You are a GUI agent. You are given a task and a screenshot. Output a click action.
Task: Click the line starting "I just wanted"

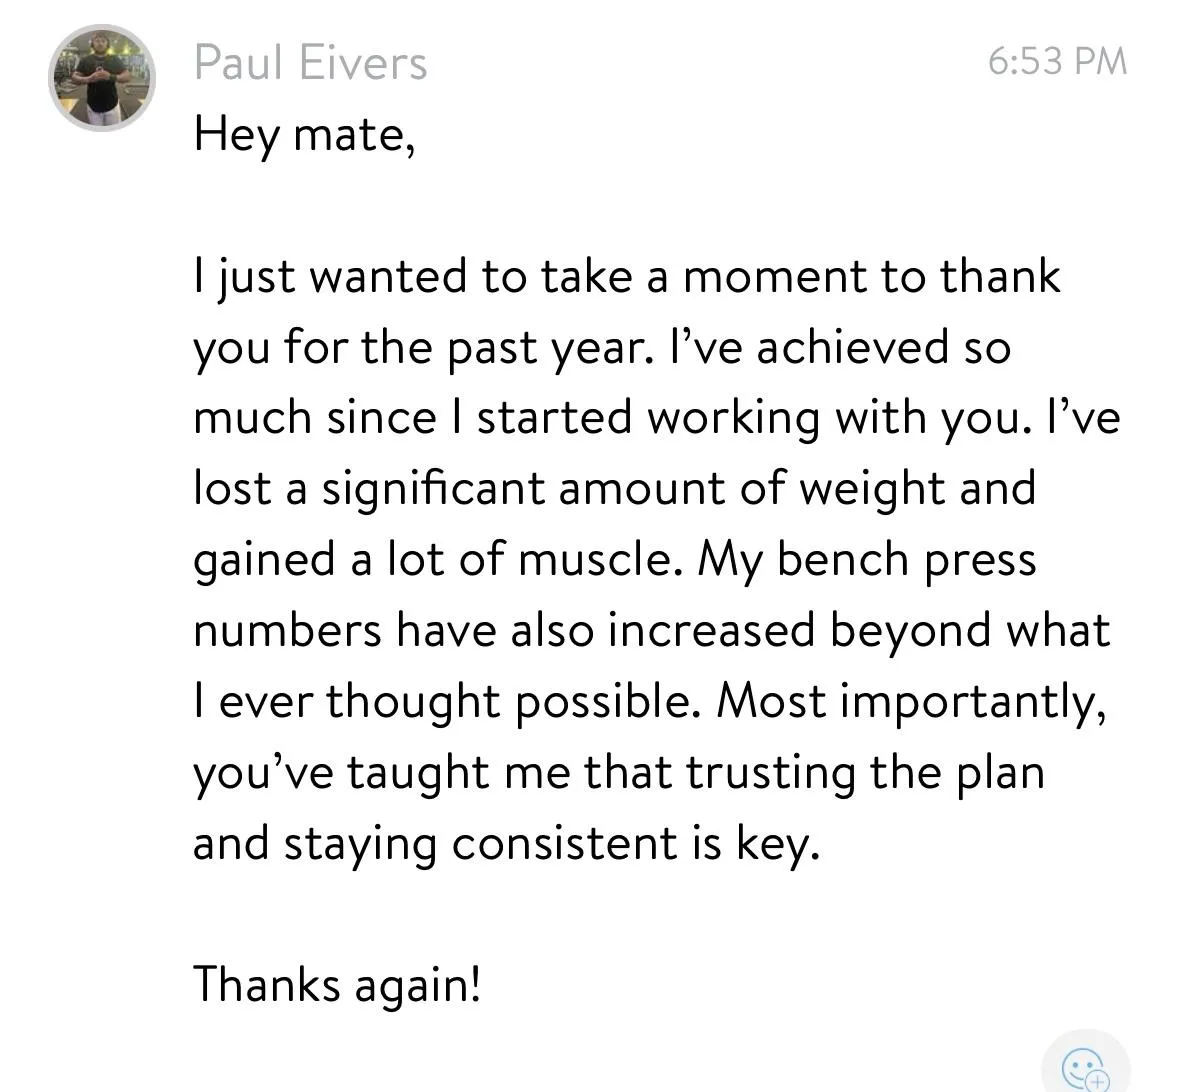(626, 277)
